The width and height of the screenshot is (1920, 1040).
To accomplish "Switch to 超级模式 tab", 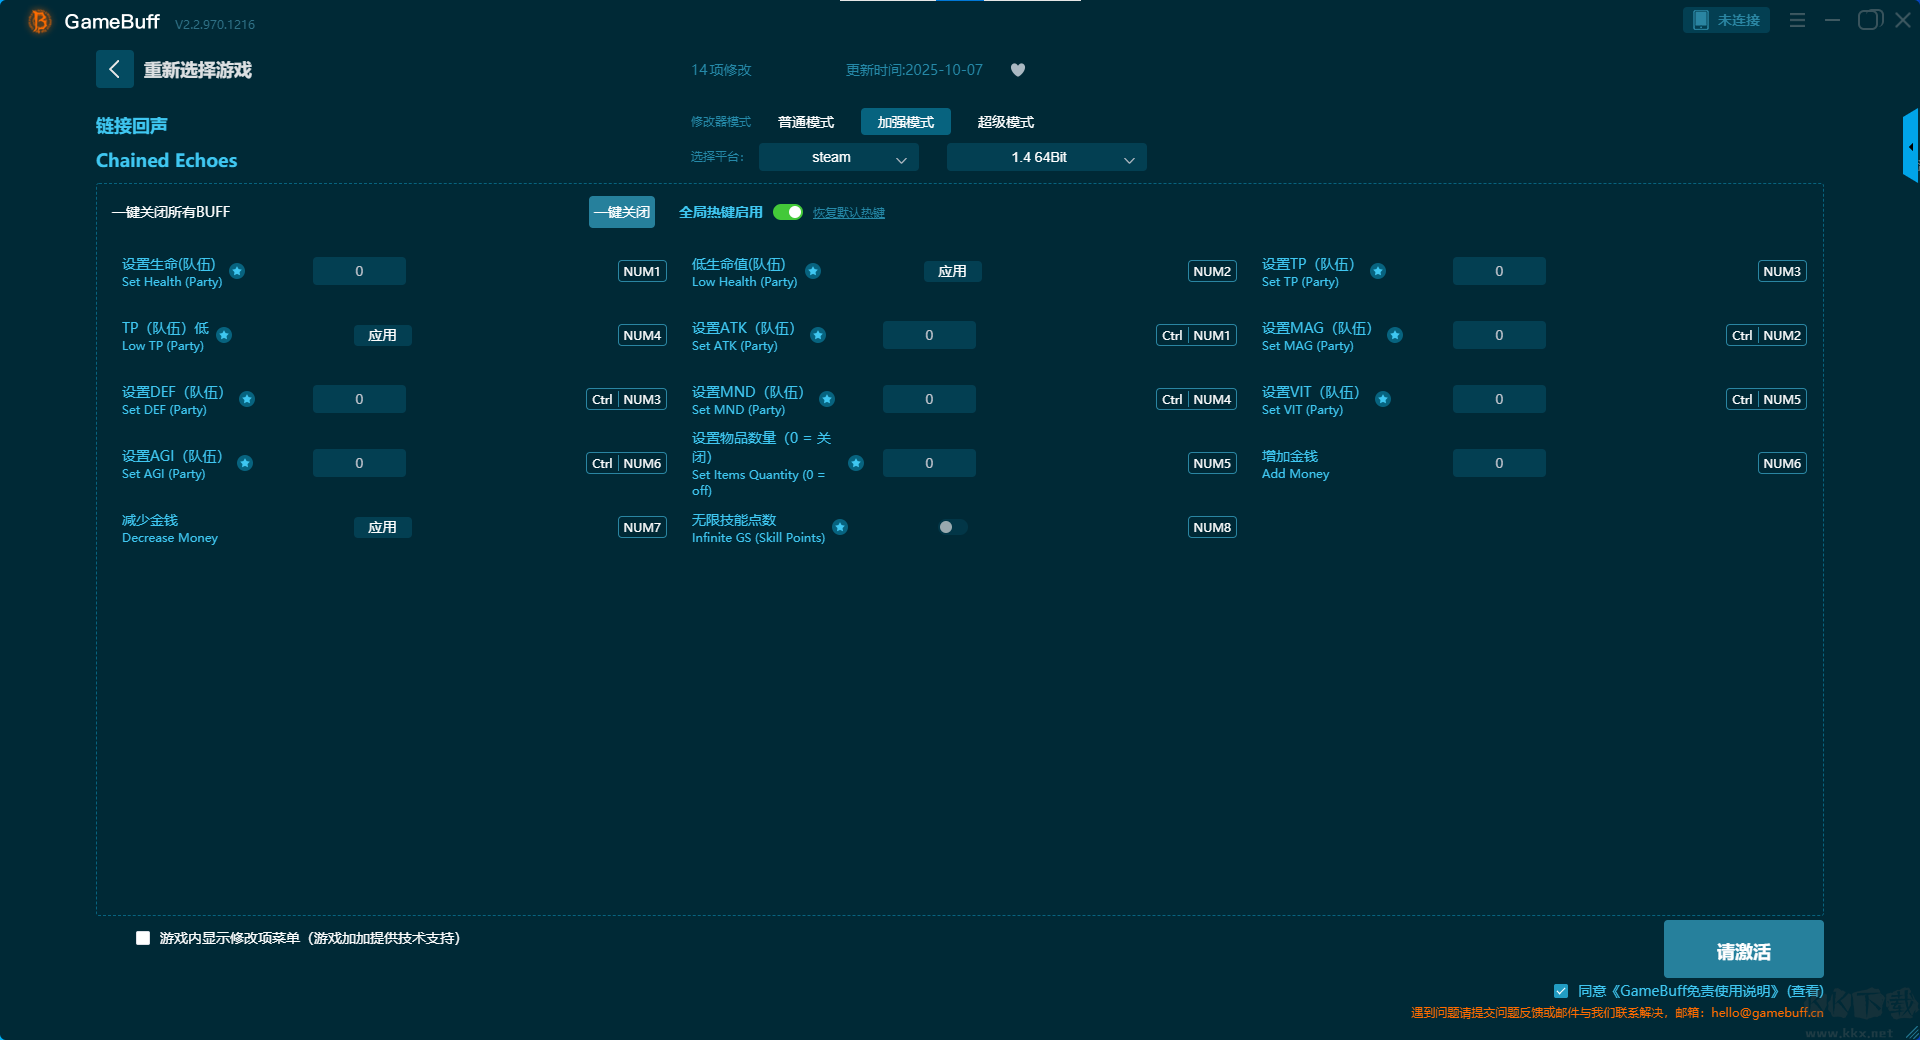I will coord(1005,122).
